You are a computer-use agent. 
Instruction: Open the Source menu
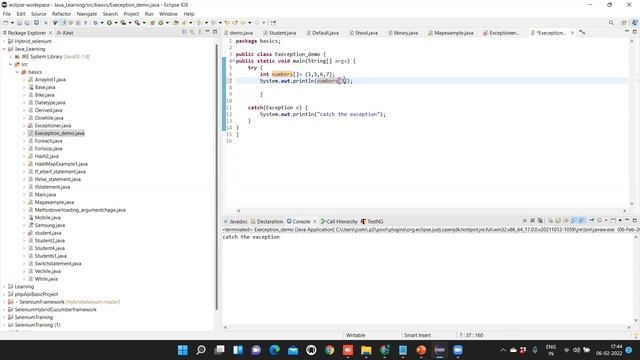pyautogui.click(x=39, y=14)
